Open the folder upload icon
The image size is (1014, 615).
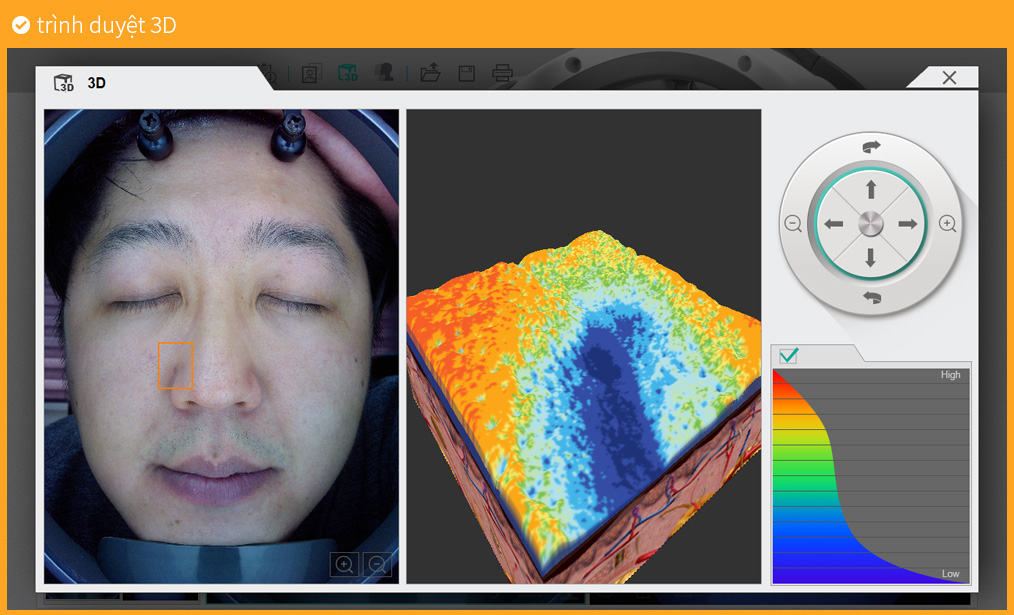pyautogui.click(x=430, y=73)
